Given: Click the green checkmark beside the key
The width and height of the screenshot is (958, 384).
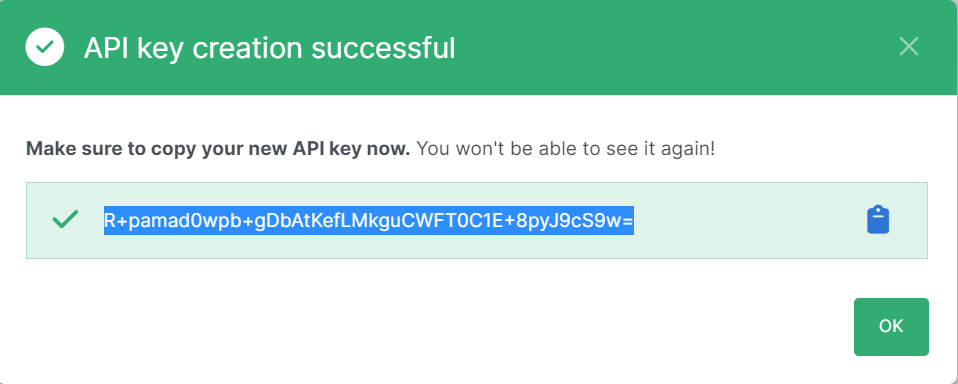Looking at the screenshot, I should click(65, 219).
